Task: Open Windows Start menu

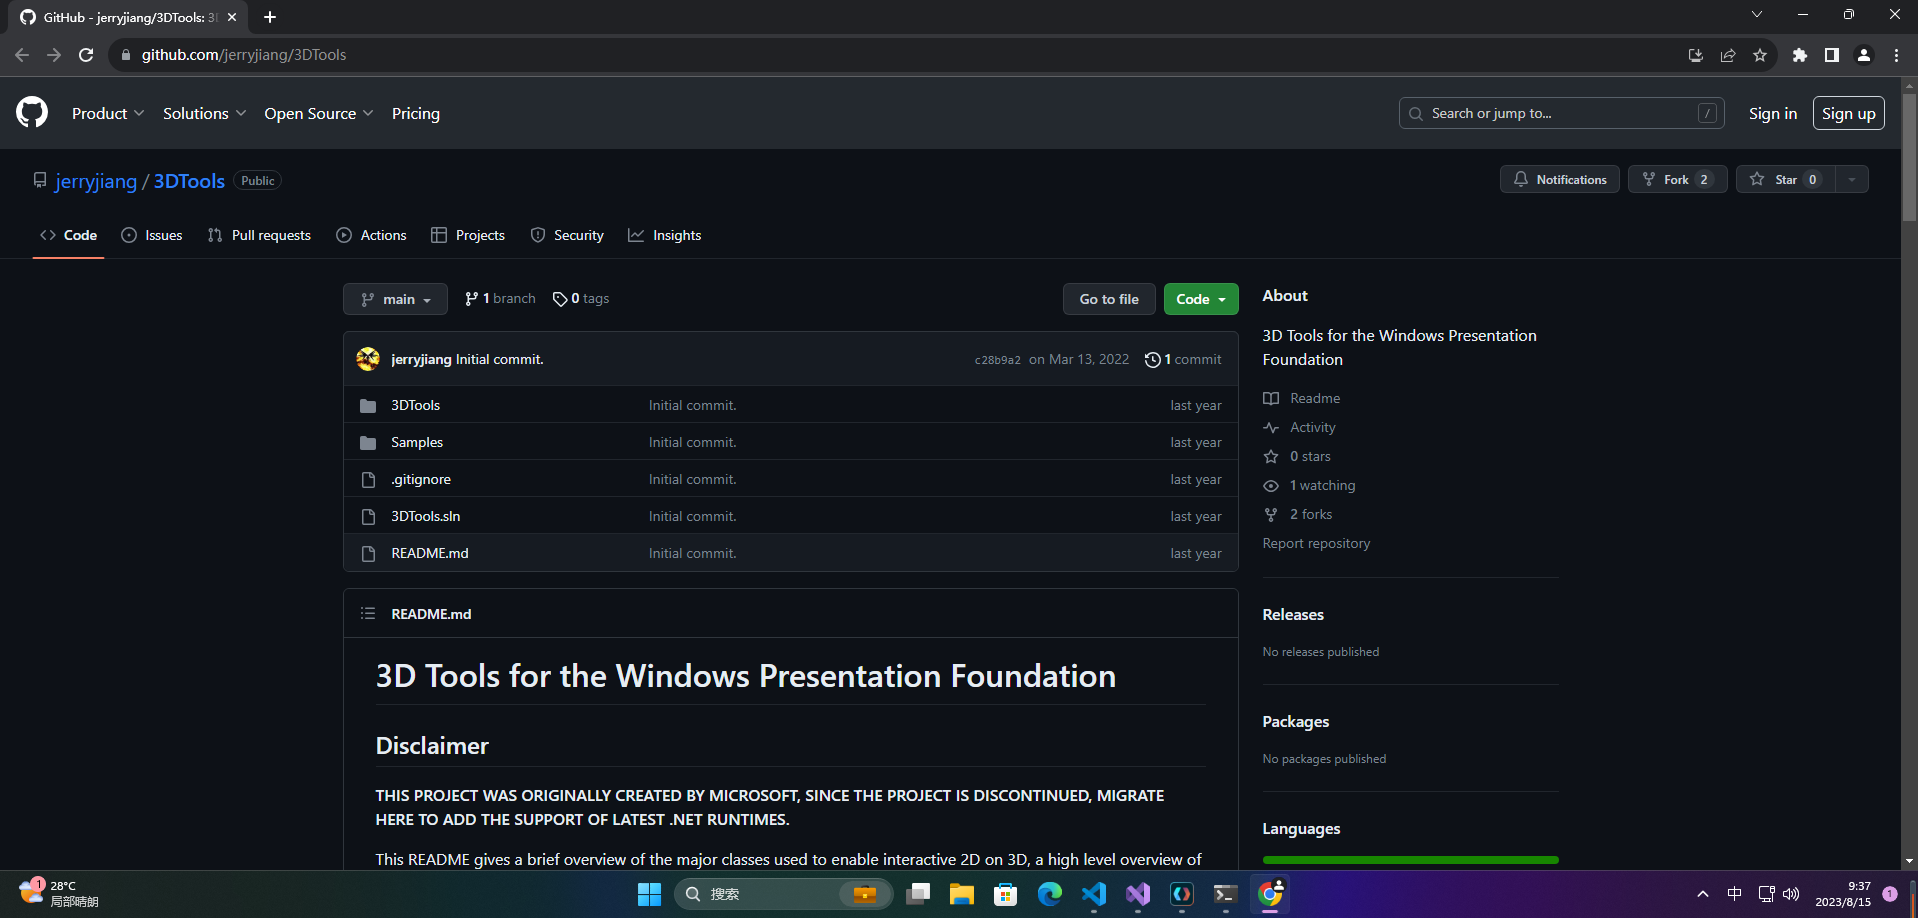Action: 650,894
